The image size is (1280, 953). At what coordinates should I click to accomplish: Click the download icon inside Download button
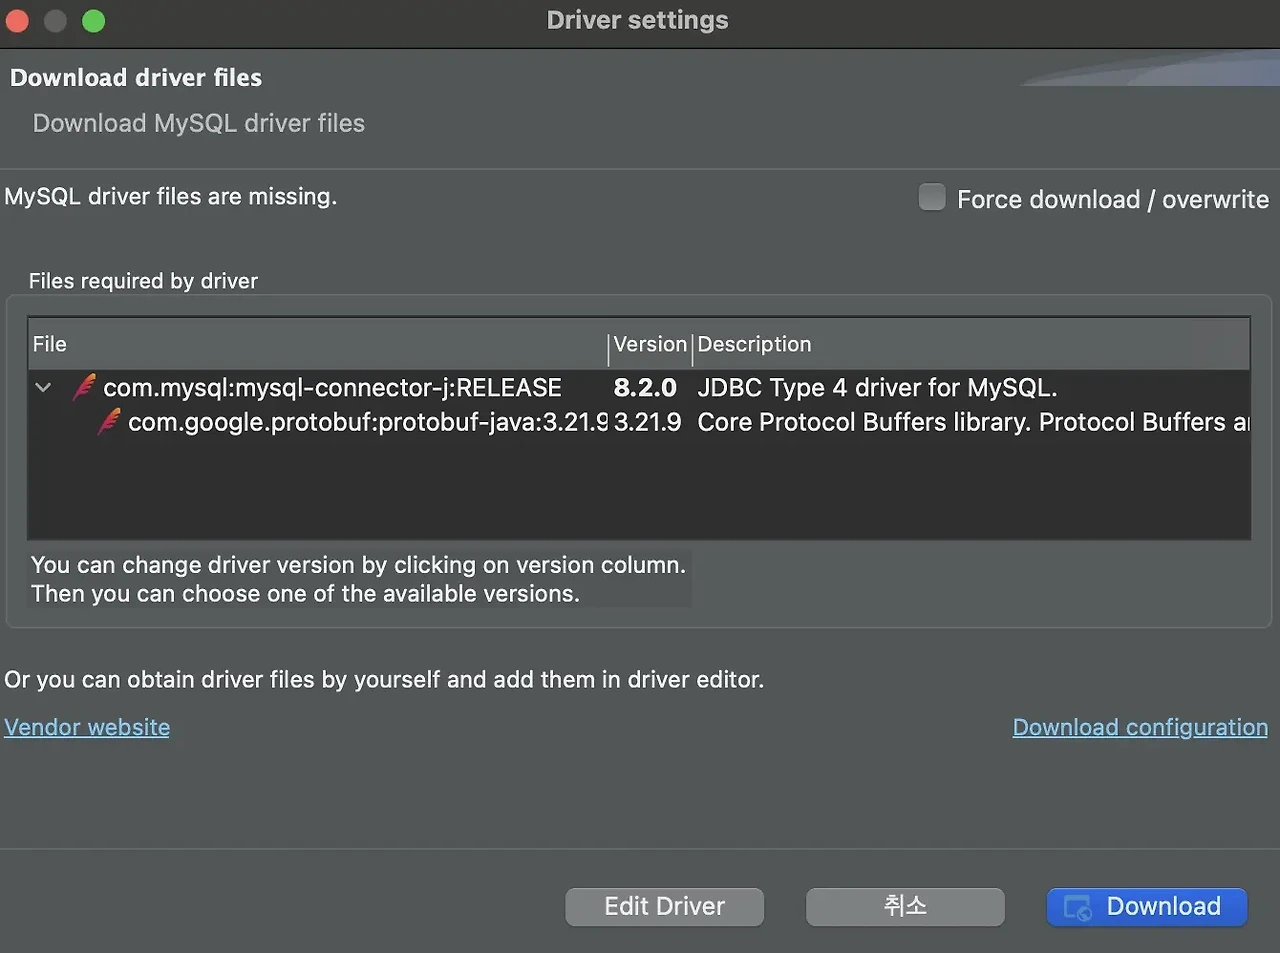click(x=1078, y=907)
